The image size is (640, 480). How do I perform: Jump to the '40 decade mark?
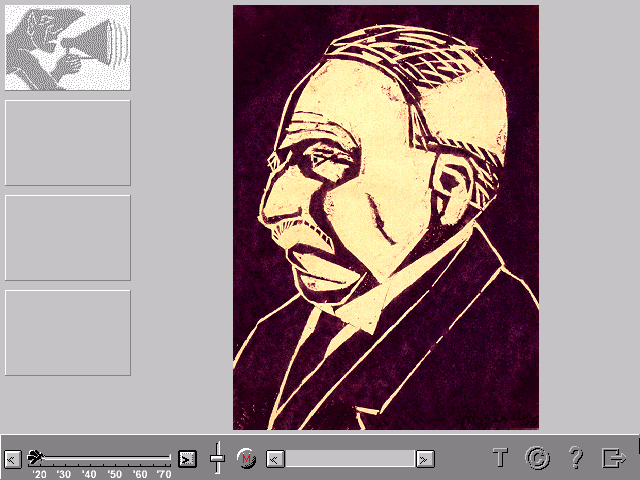89,474
